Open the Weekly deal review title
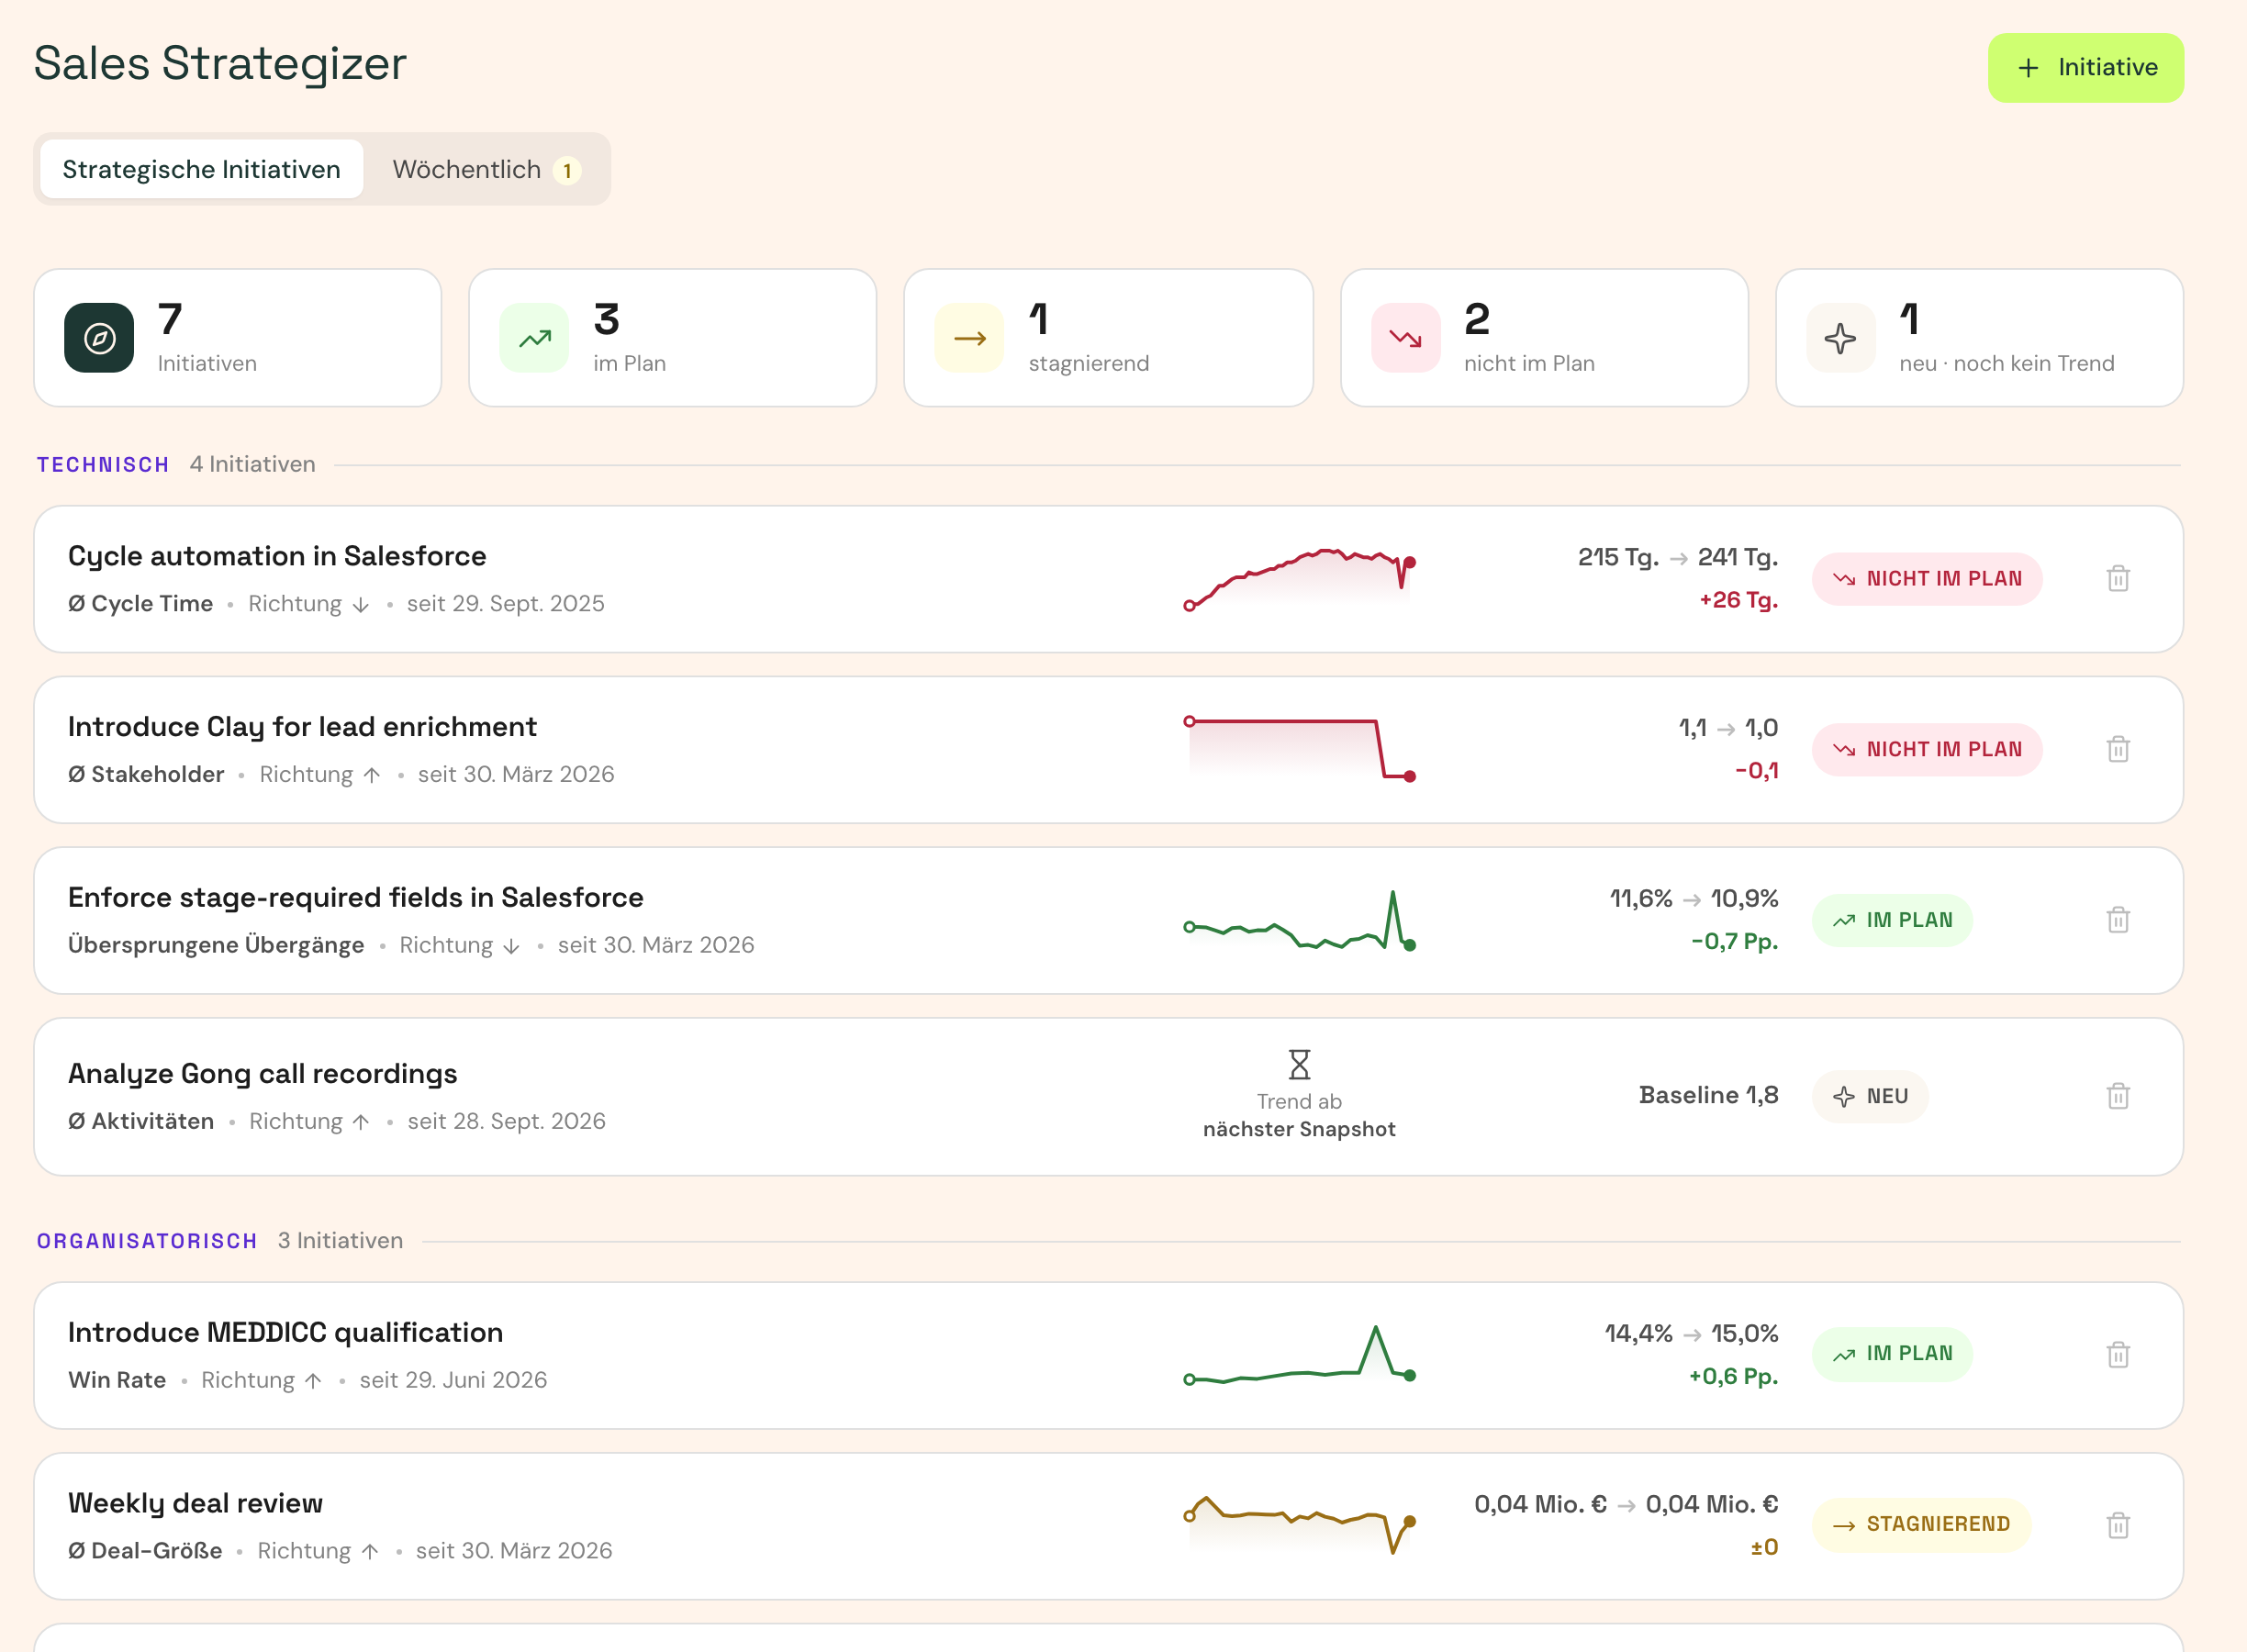The height and width of the screenshot is (1652, 2247). pos(195,1503)
